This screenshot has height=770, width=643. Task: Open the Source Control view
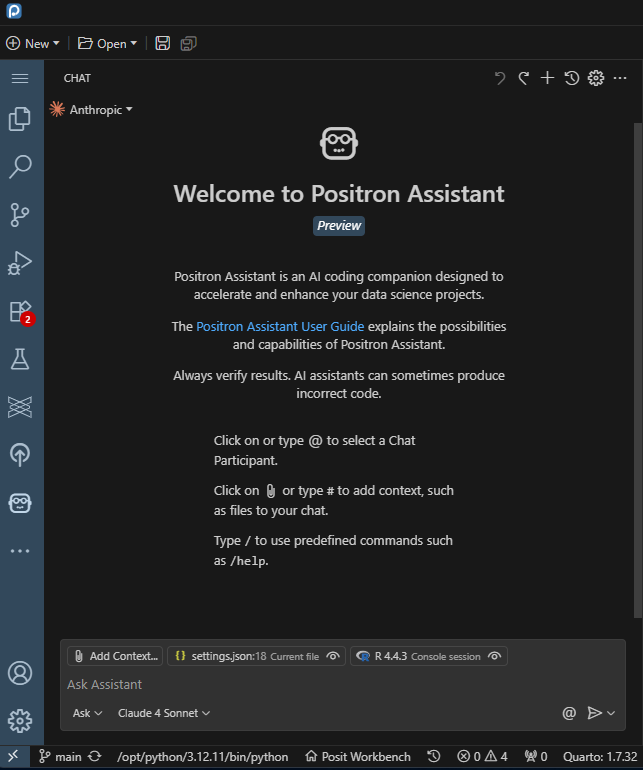coord(20,214)
